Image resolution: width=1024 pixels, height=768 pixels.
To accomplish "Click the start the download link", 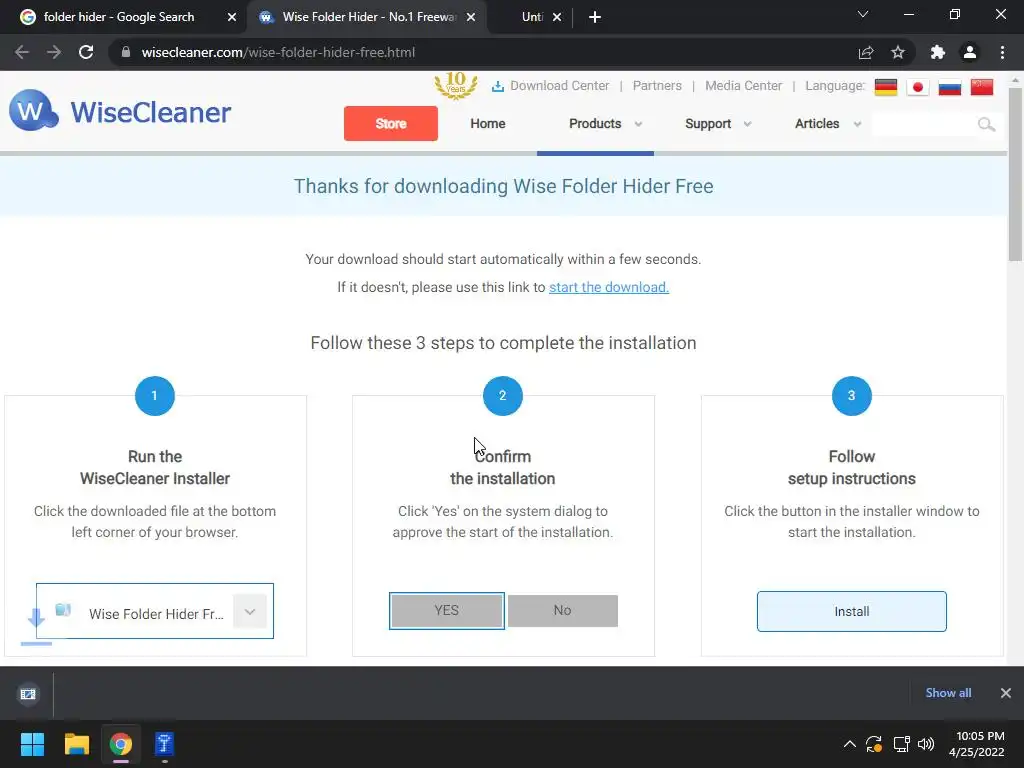I will point(609,287).
